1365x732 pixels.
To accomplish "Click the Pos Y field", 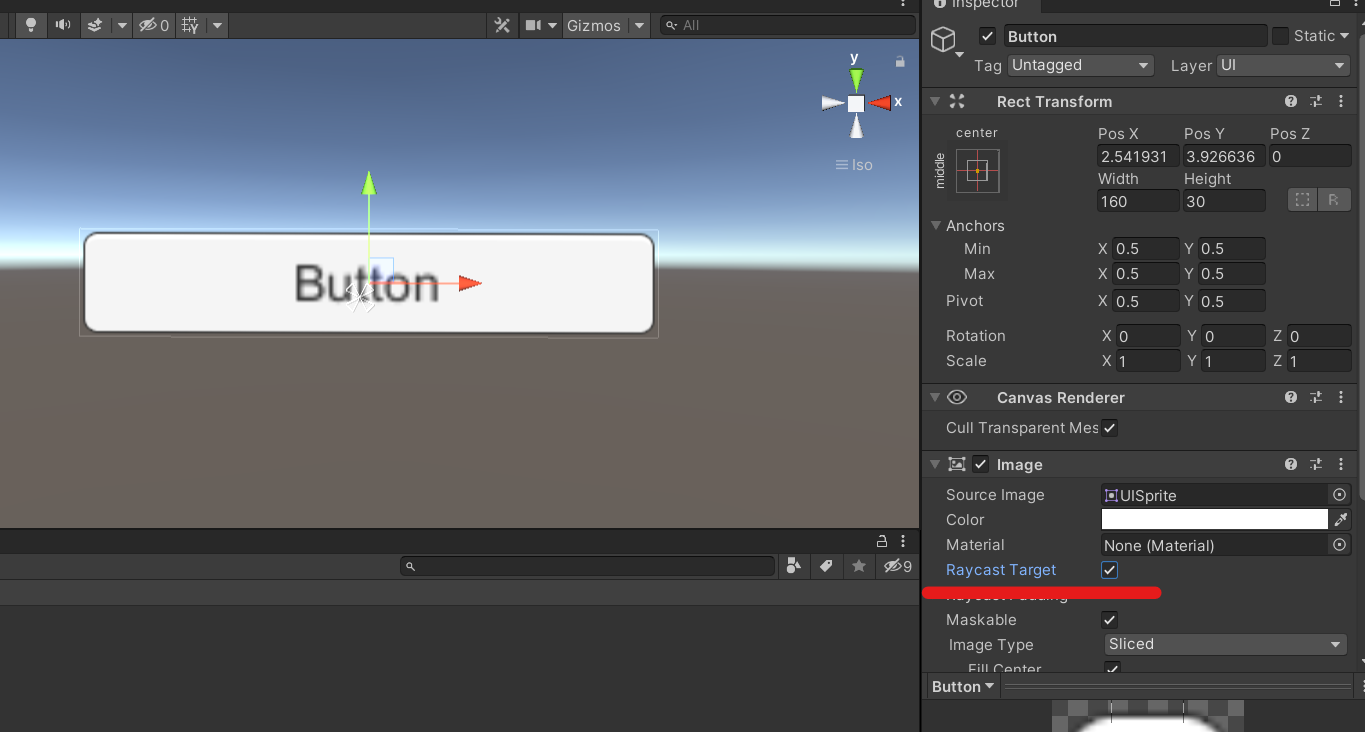I will coord(1224,156).
